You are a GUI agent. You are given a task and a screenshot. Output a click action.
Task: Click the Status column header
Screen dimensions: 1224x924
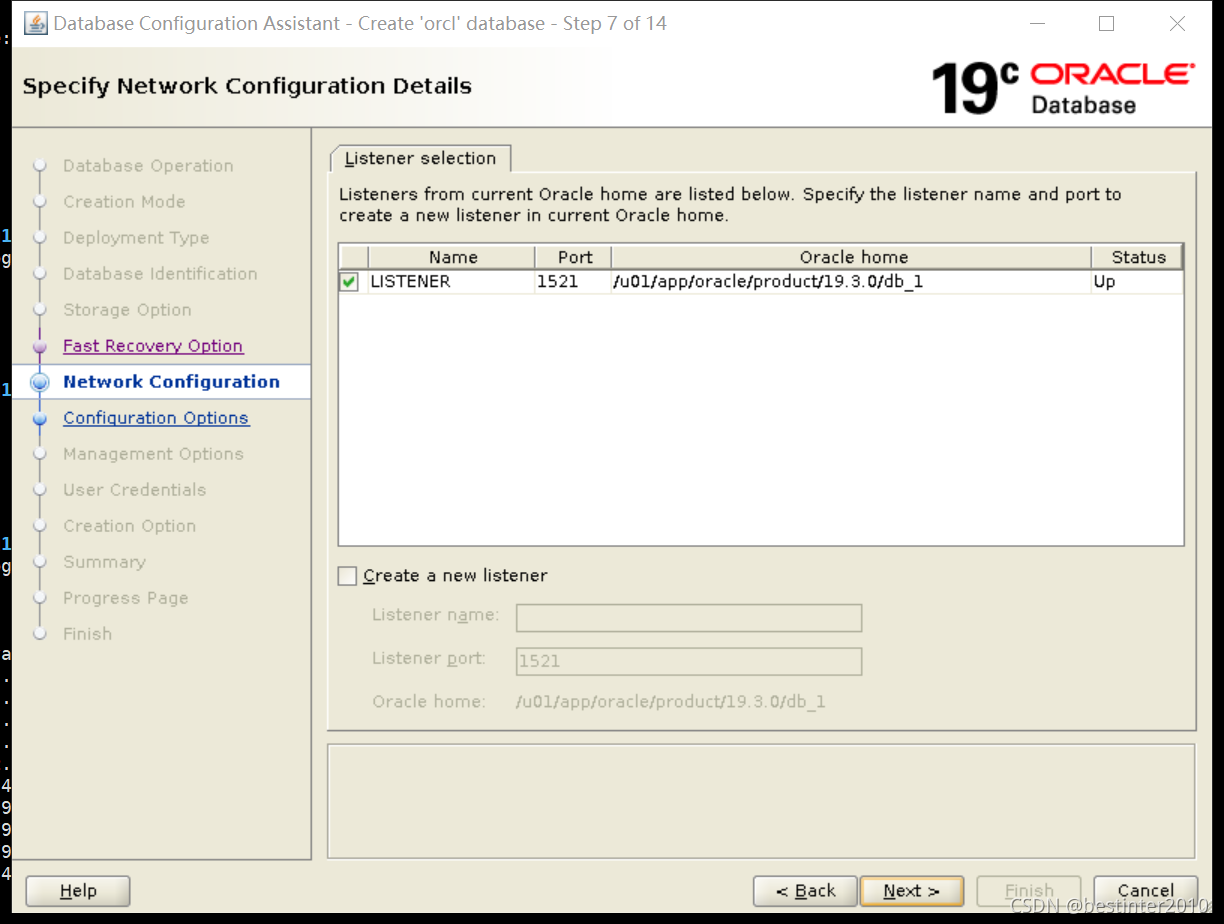tap(1138, 257)
